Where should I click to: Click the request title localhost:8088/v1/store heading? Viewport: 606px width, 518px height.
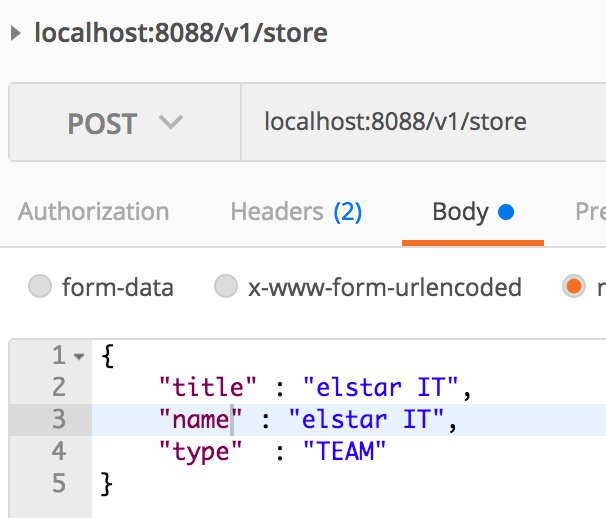181,33
